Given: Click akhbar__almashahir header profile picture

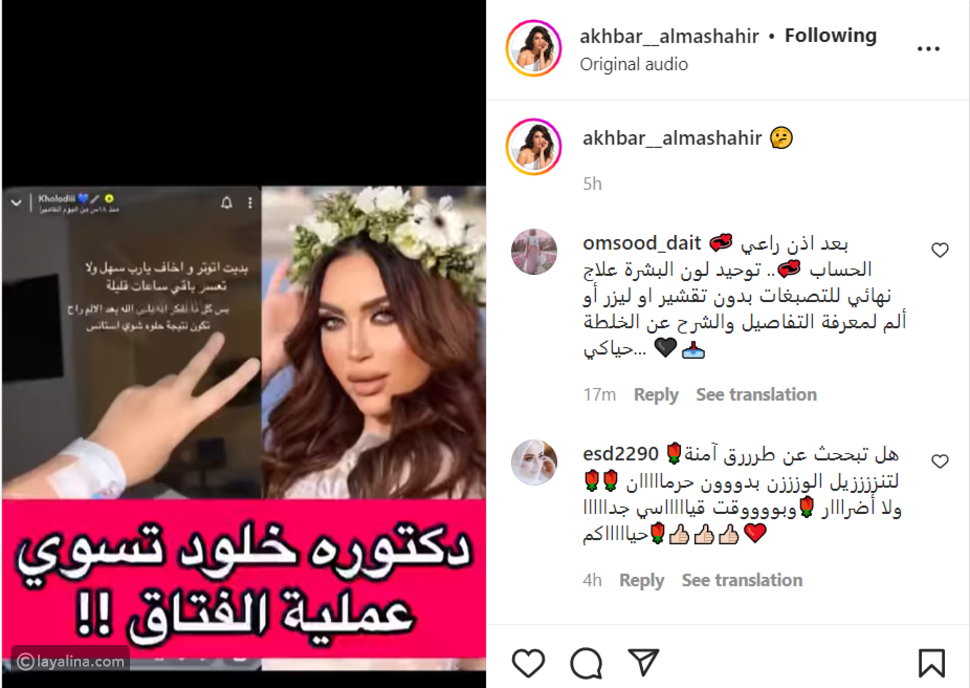Looking at the screenshot, I should click(x=534, y=48).
